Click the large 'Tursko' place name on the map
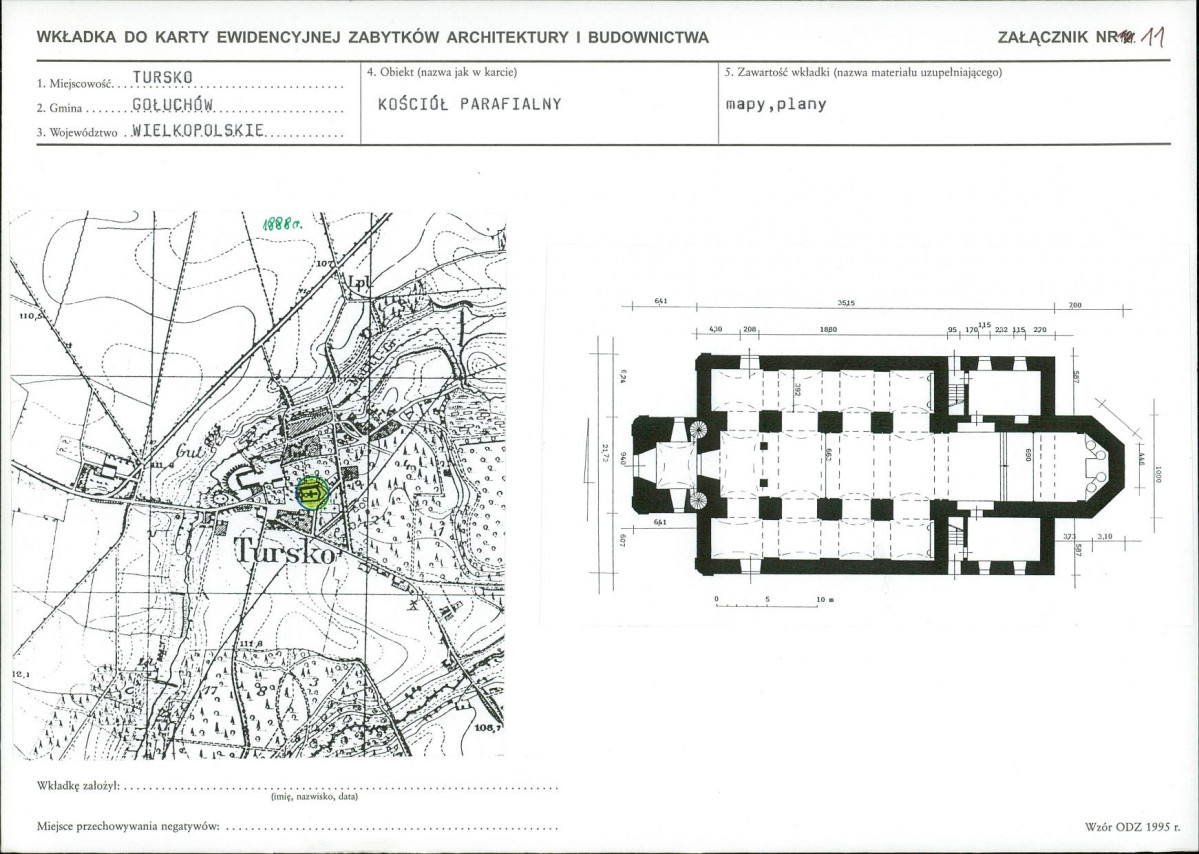1199x854 pixels. pyautogui.click(x=285, y=550)
